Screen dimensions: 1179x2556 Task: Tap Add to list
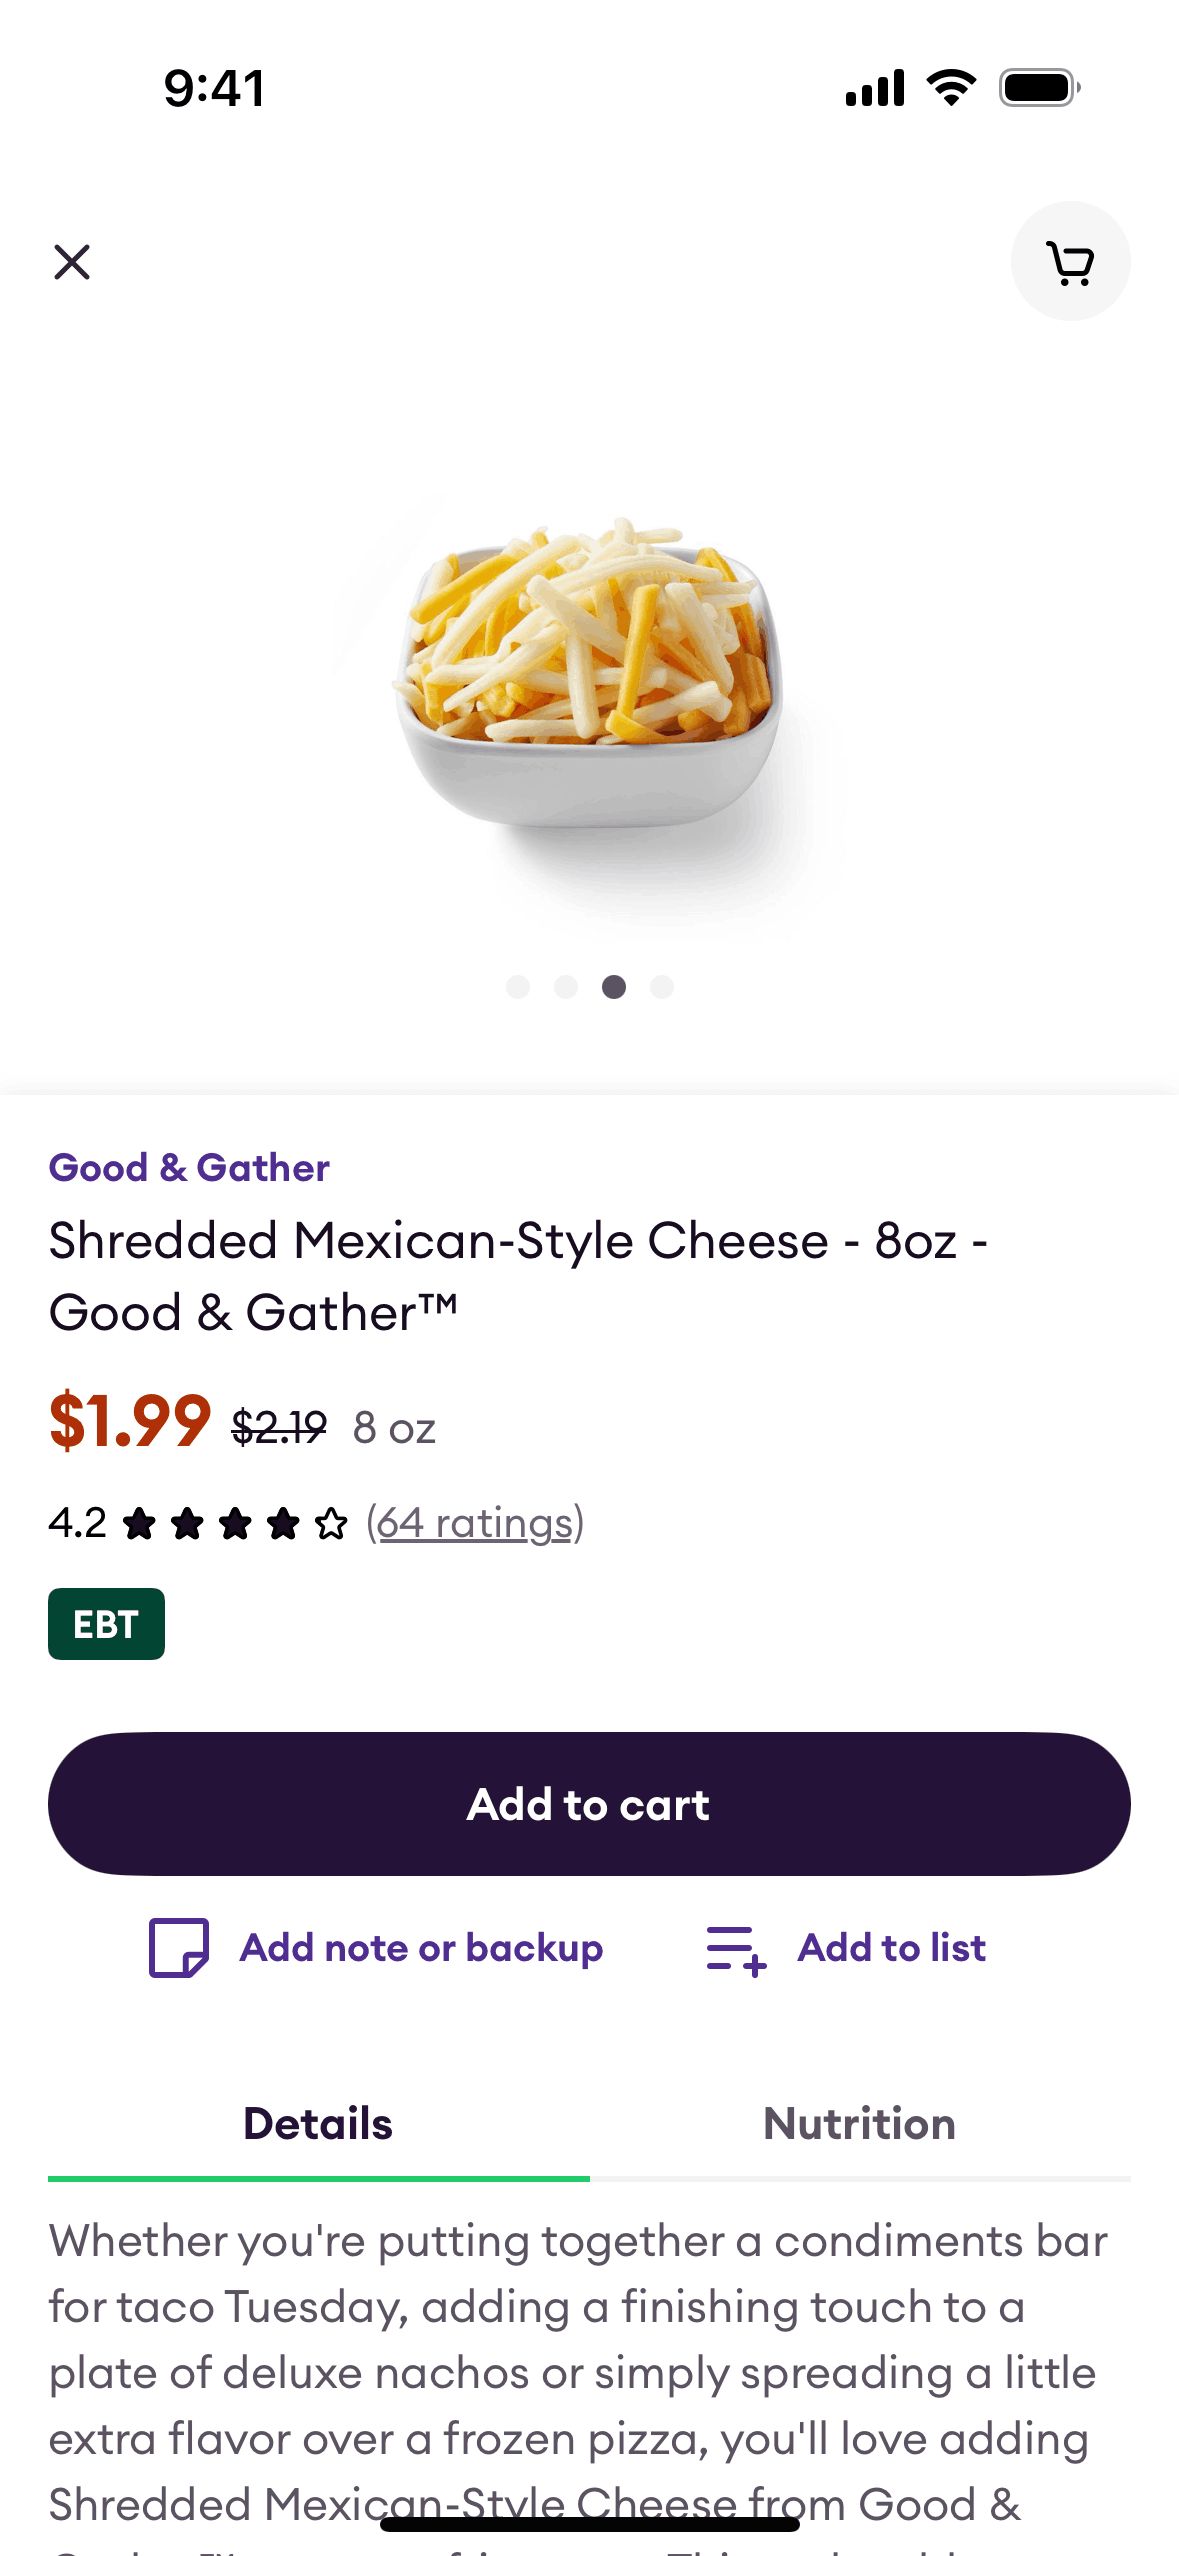click(891, 1948)
